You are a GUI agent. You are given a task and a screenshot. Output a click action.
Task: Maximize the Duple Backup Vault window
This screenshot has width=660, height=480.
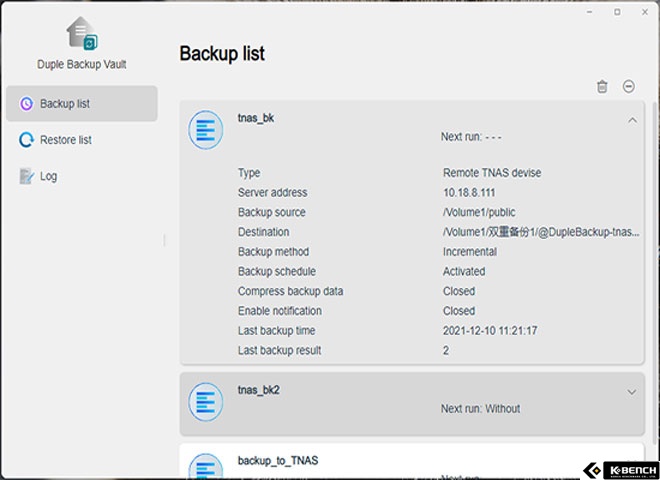(617, 12)
